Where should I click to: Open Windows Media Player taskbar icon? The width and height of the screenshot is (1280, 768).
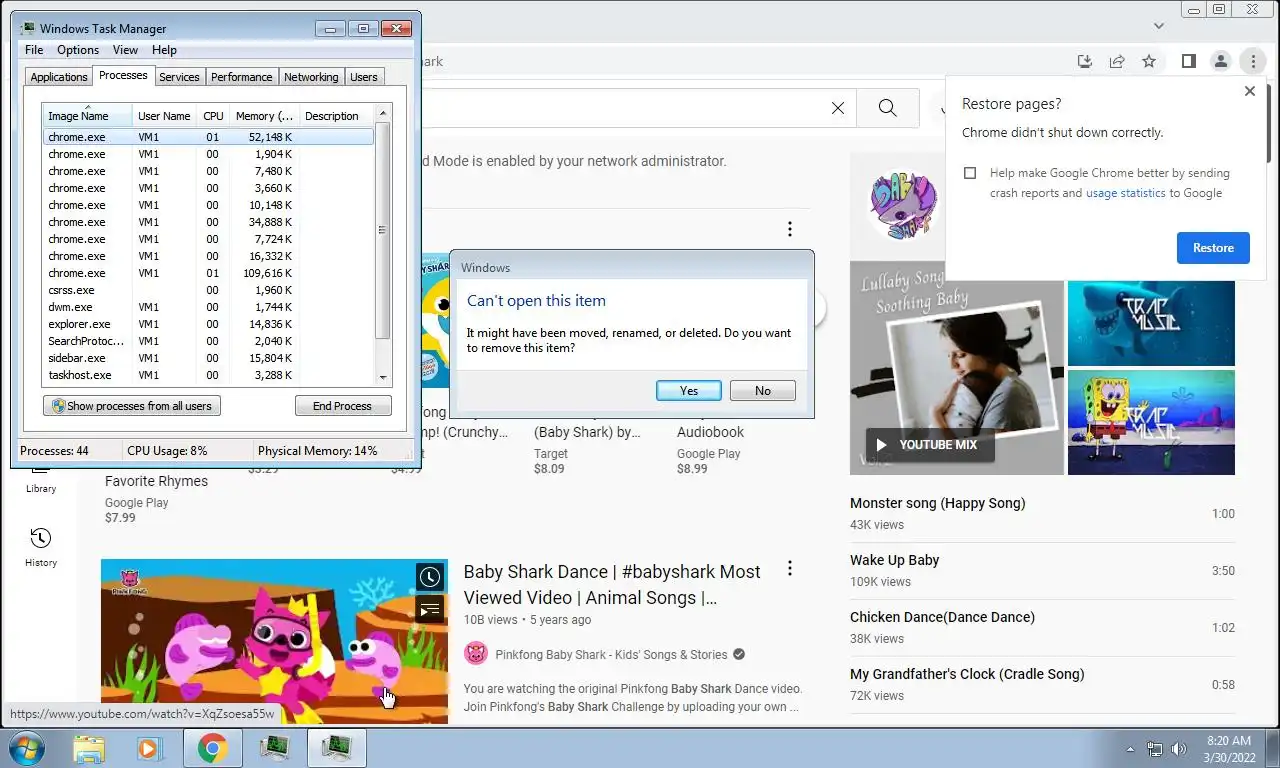pos(150,748)
